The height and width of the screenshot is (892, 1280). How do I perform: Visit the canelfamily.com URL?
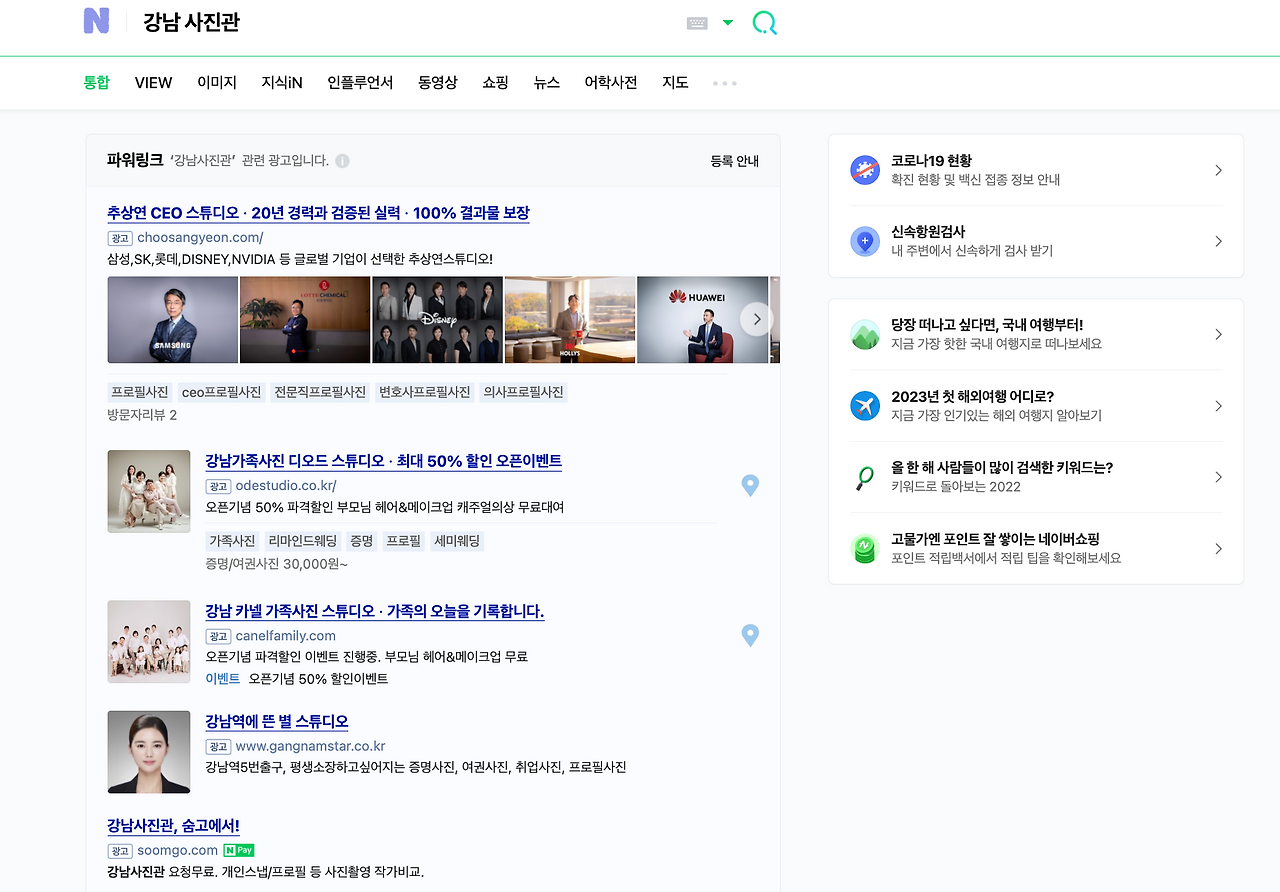point(286,636)
